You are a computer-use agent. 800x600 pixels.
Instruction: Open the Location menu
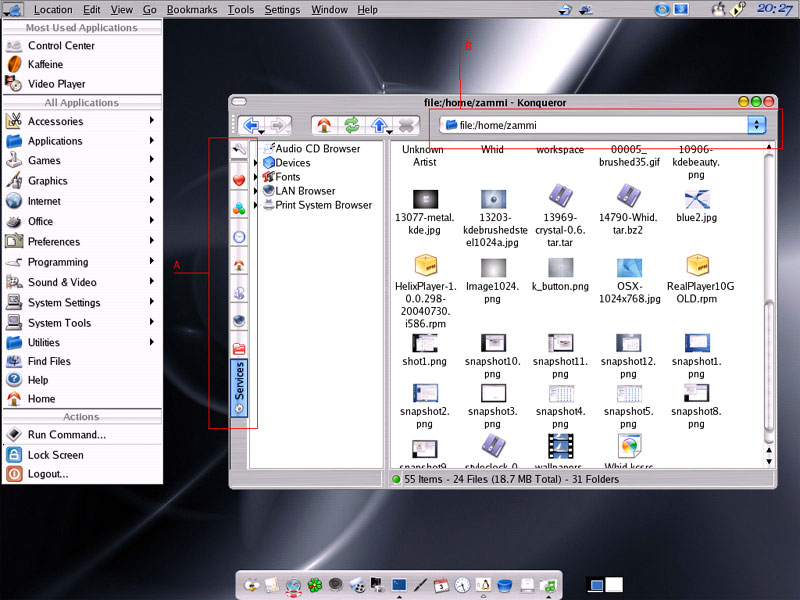coord(53,10)
